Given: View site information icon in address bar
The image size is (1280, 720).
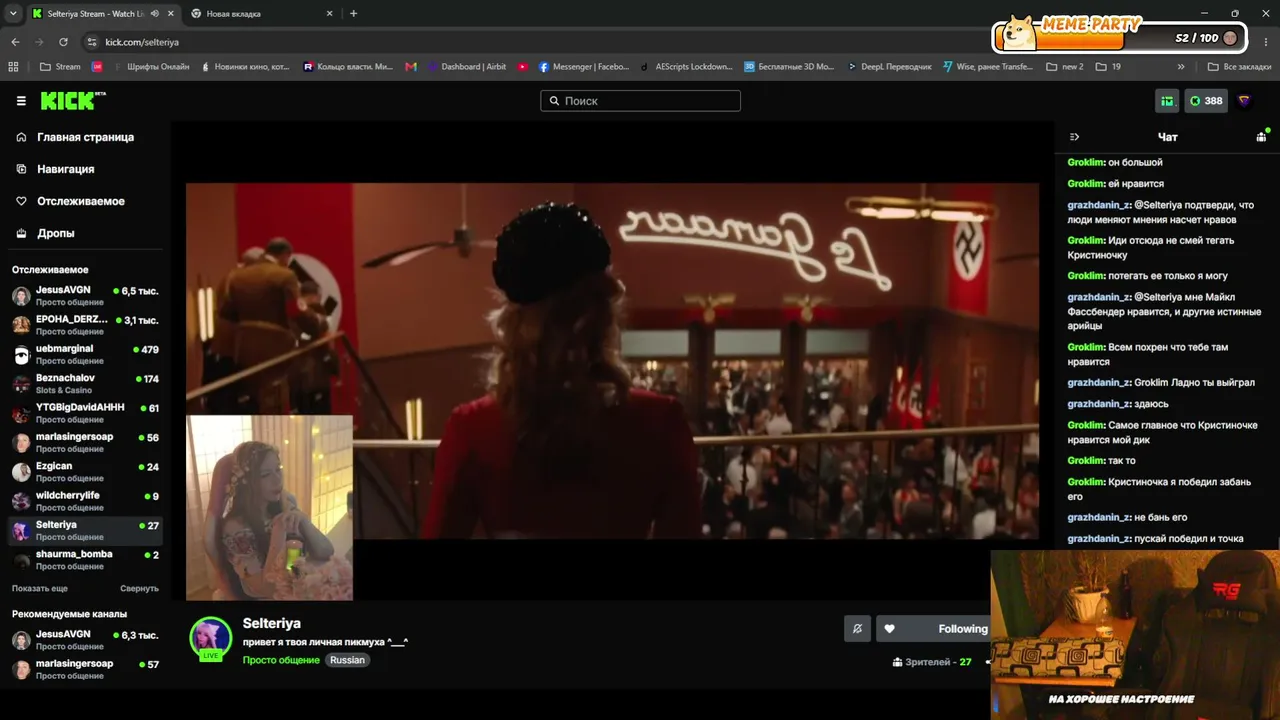Looking at the screenshot, I should click(92, 42).
